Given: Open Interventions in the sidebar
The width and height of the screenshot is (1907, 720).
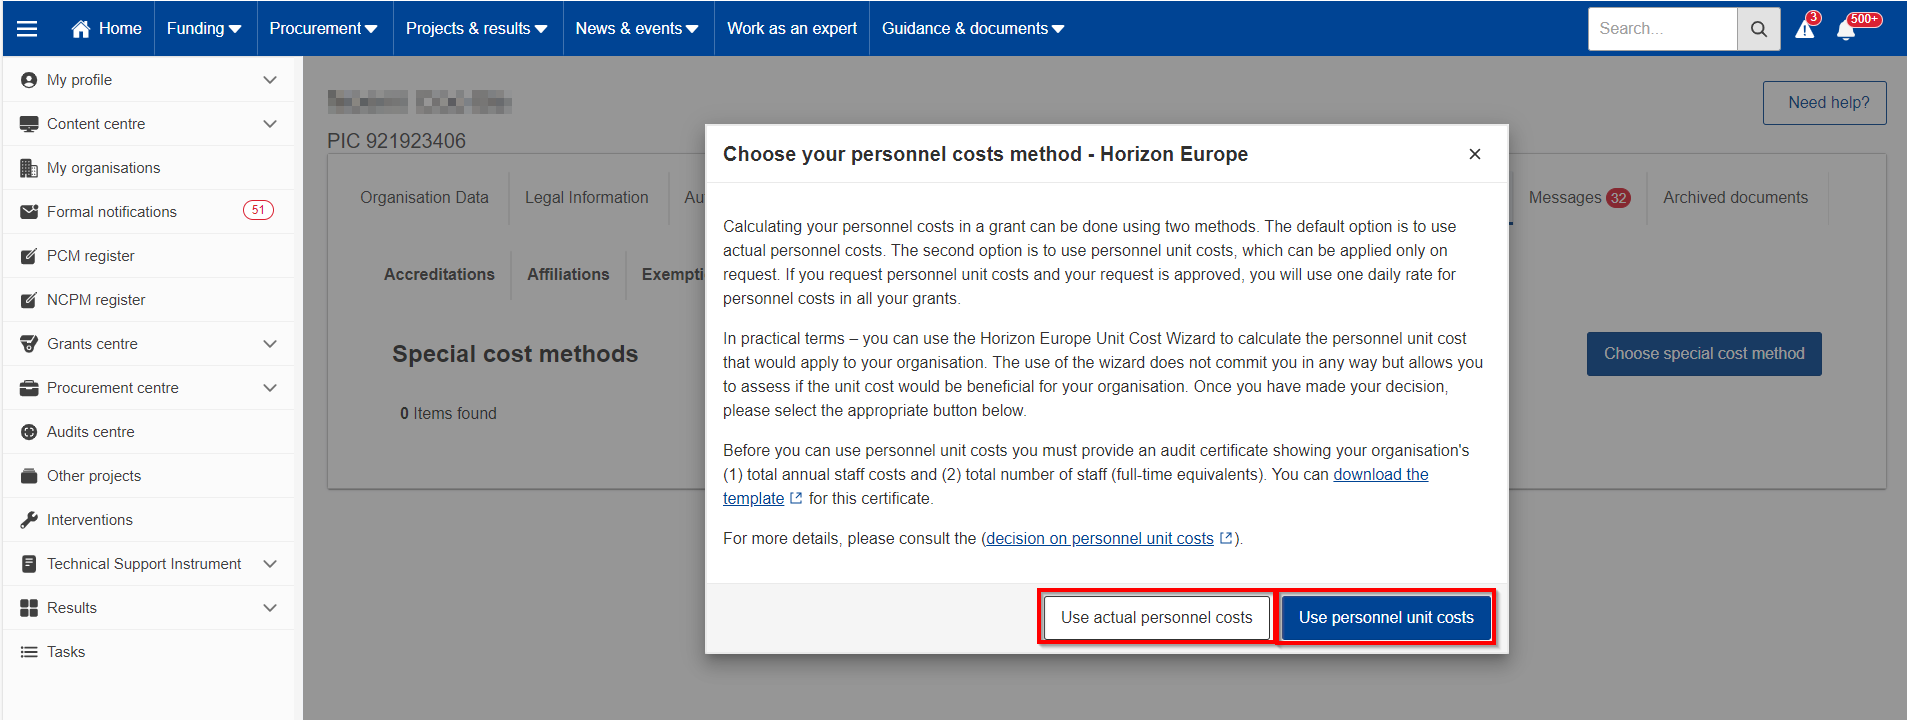Looking at the screenshot, I should (149, 520).
